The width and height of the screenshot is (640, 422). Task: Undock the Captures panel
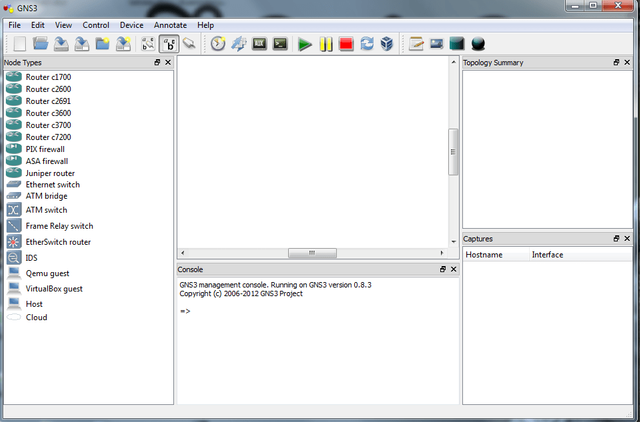616,238
